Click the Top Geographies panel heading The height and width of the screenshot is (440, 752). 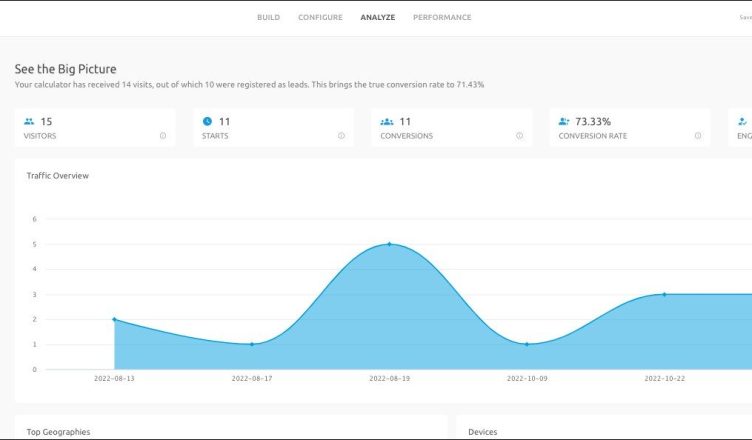pos(58,432)
